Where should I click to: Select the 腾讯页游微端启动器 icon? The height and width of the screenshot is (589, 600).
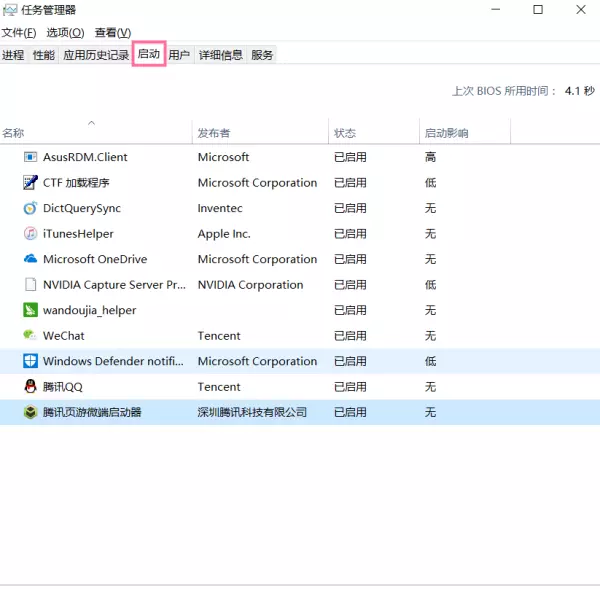tap(30, 412)
